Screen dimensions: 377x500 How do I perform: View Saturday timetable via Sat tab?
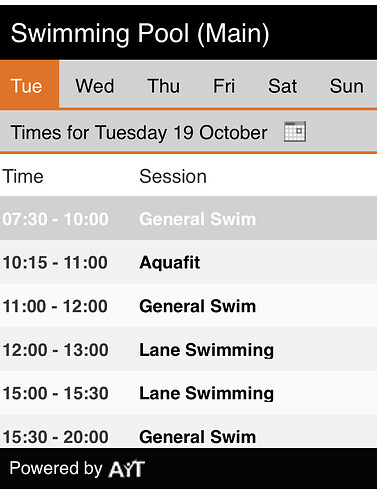pyautogui.click(x=282, y=86)
